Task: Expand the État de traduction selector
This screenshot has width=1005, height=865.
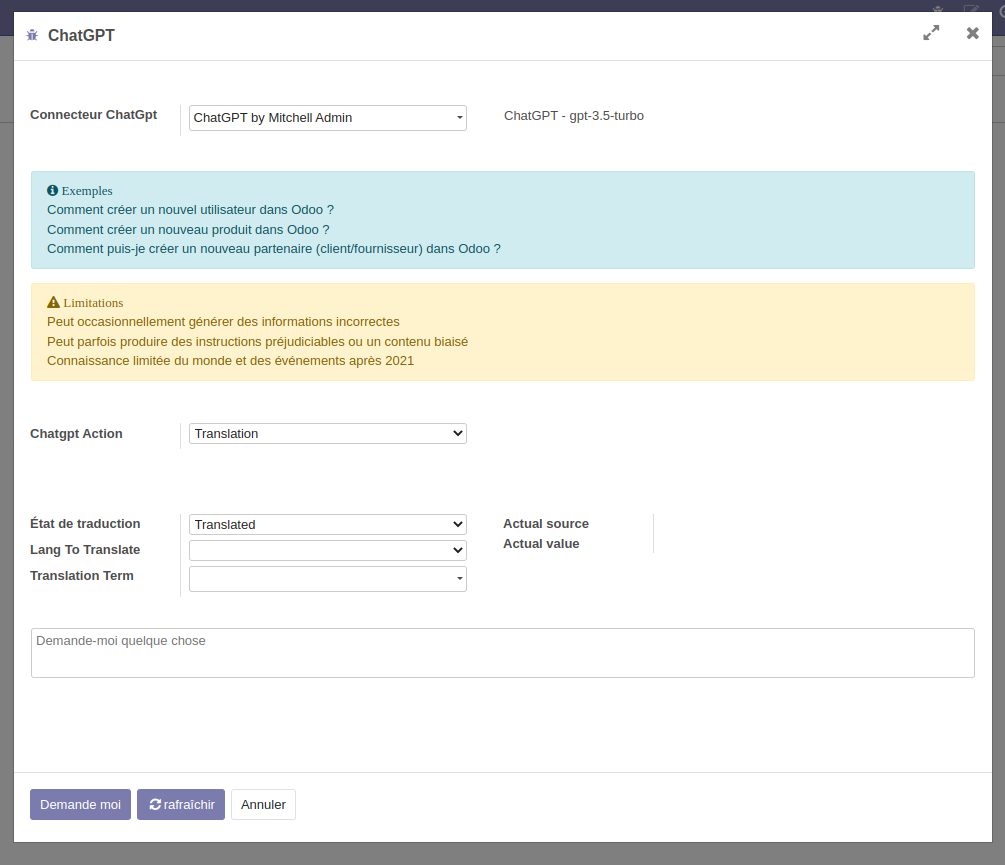Action: [x=327, y=525]
